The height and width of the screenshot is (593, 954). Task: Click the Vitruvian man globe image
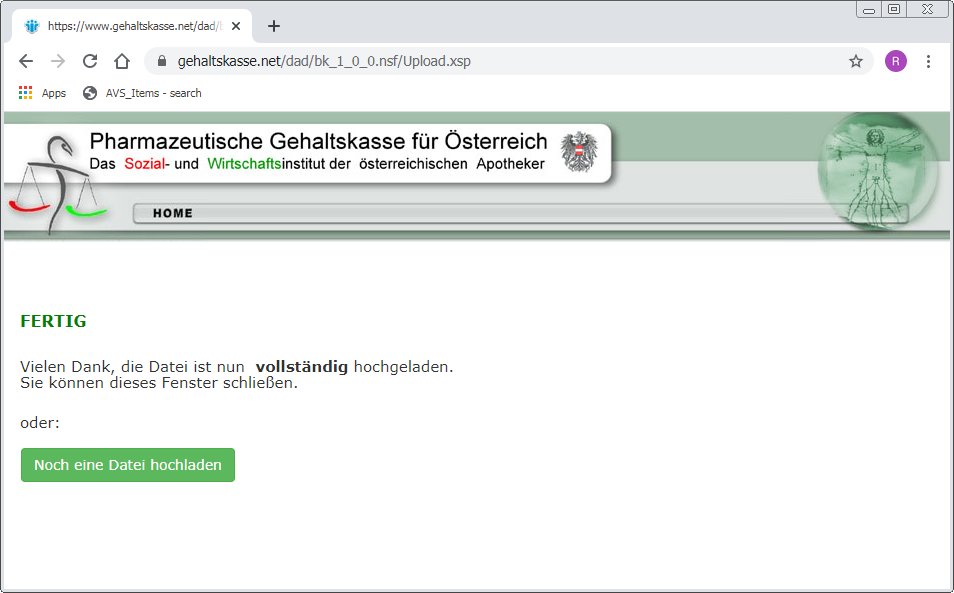point(877,170)
